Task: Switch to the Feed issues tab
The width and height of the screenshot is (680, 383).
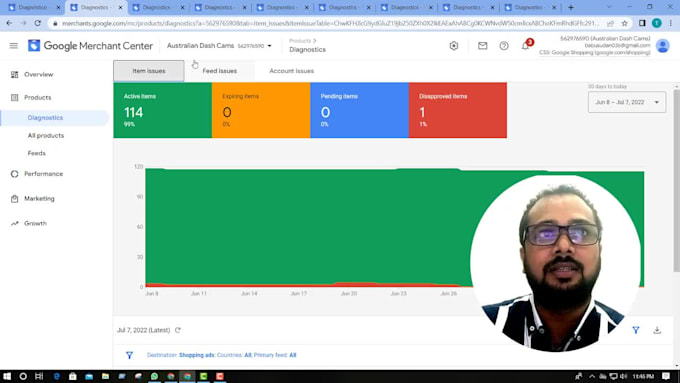Action: 219,71
